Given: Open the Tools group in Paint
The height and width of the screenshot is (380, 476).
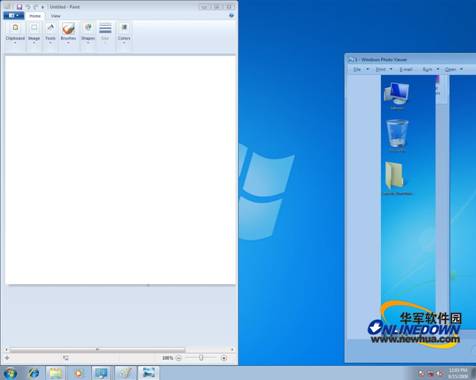Looking at the screenshot, I should [x=50, y=33].
